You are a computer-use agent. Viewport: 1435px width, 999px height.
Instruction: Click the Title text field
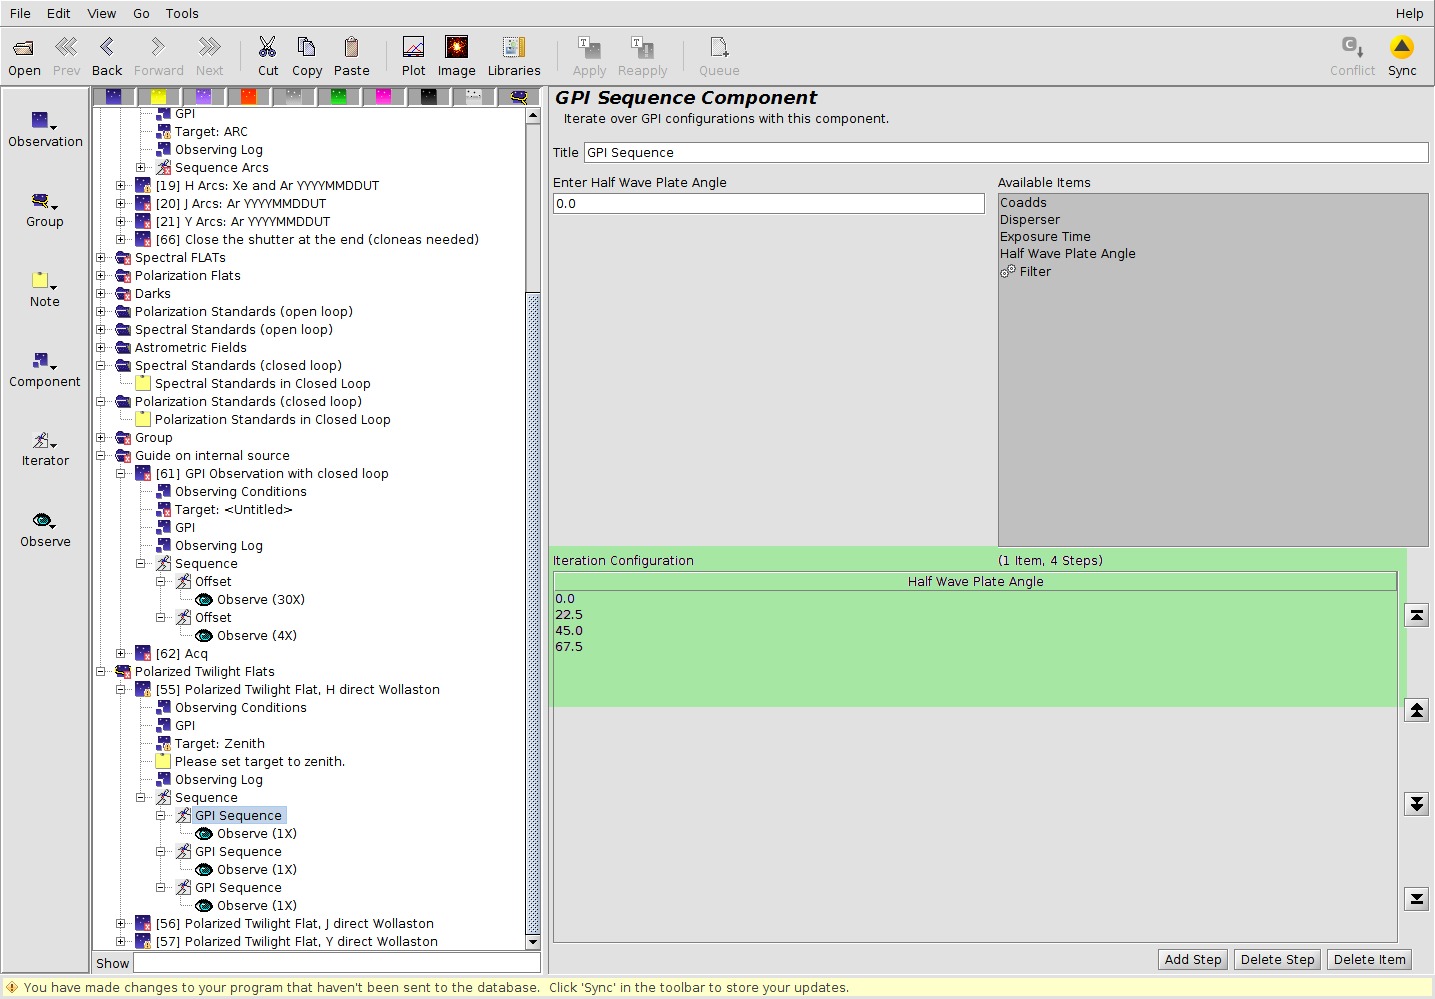(1006, 153)
